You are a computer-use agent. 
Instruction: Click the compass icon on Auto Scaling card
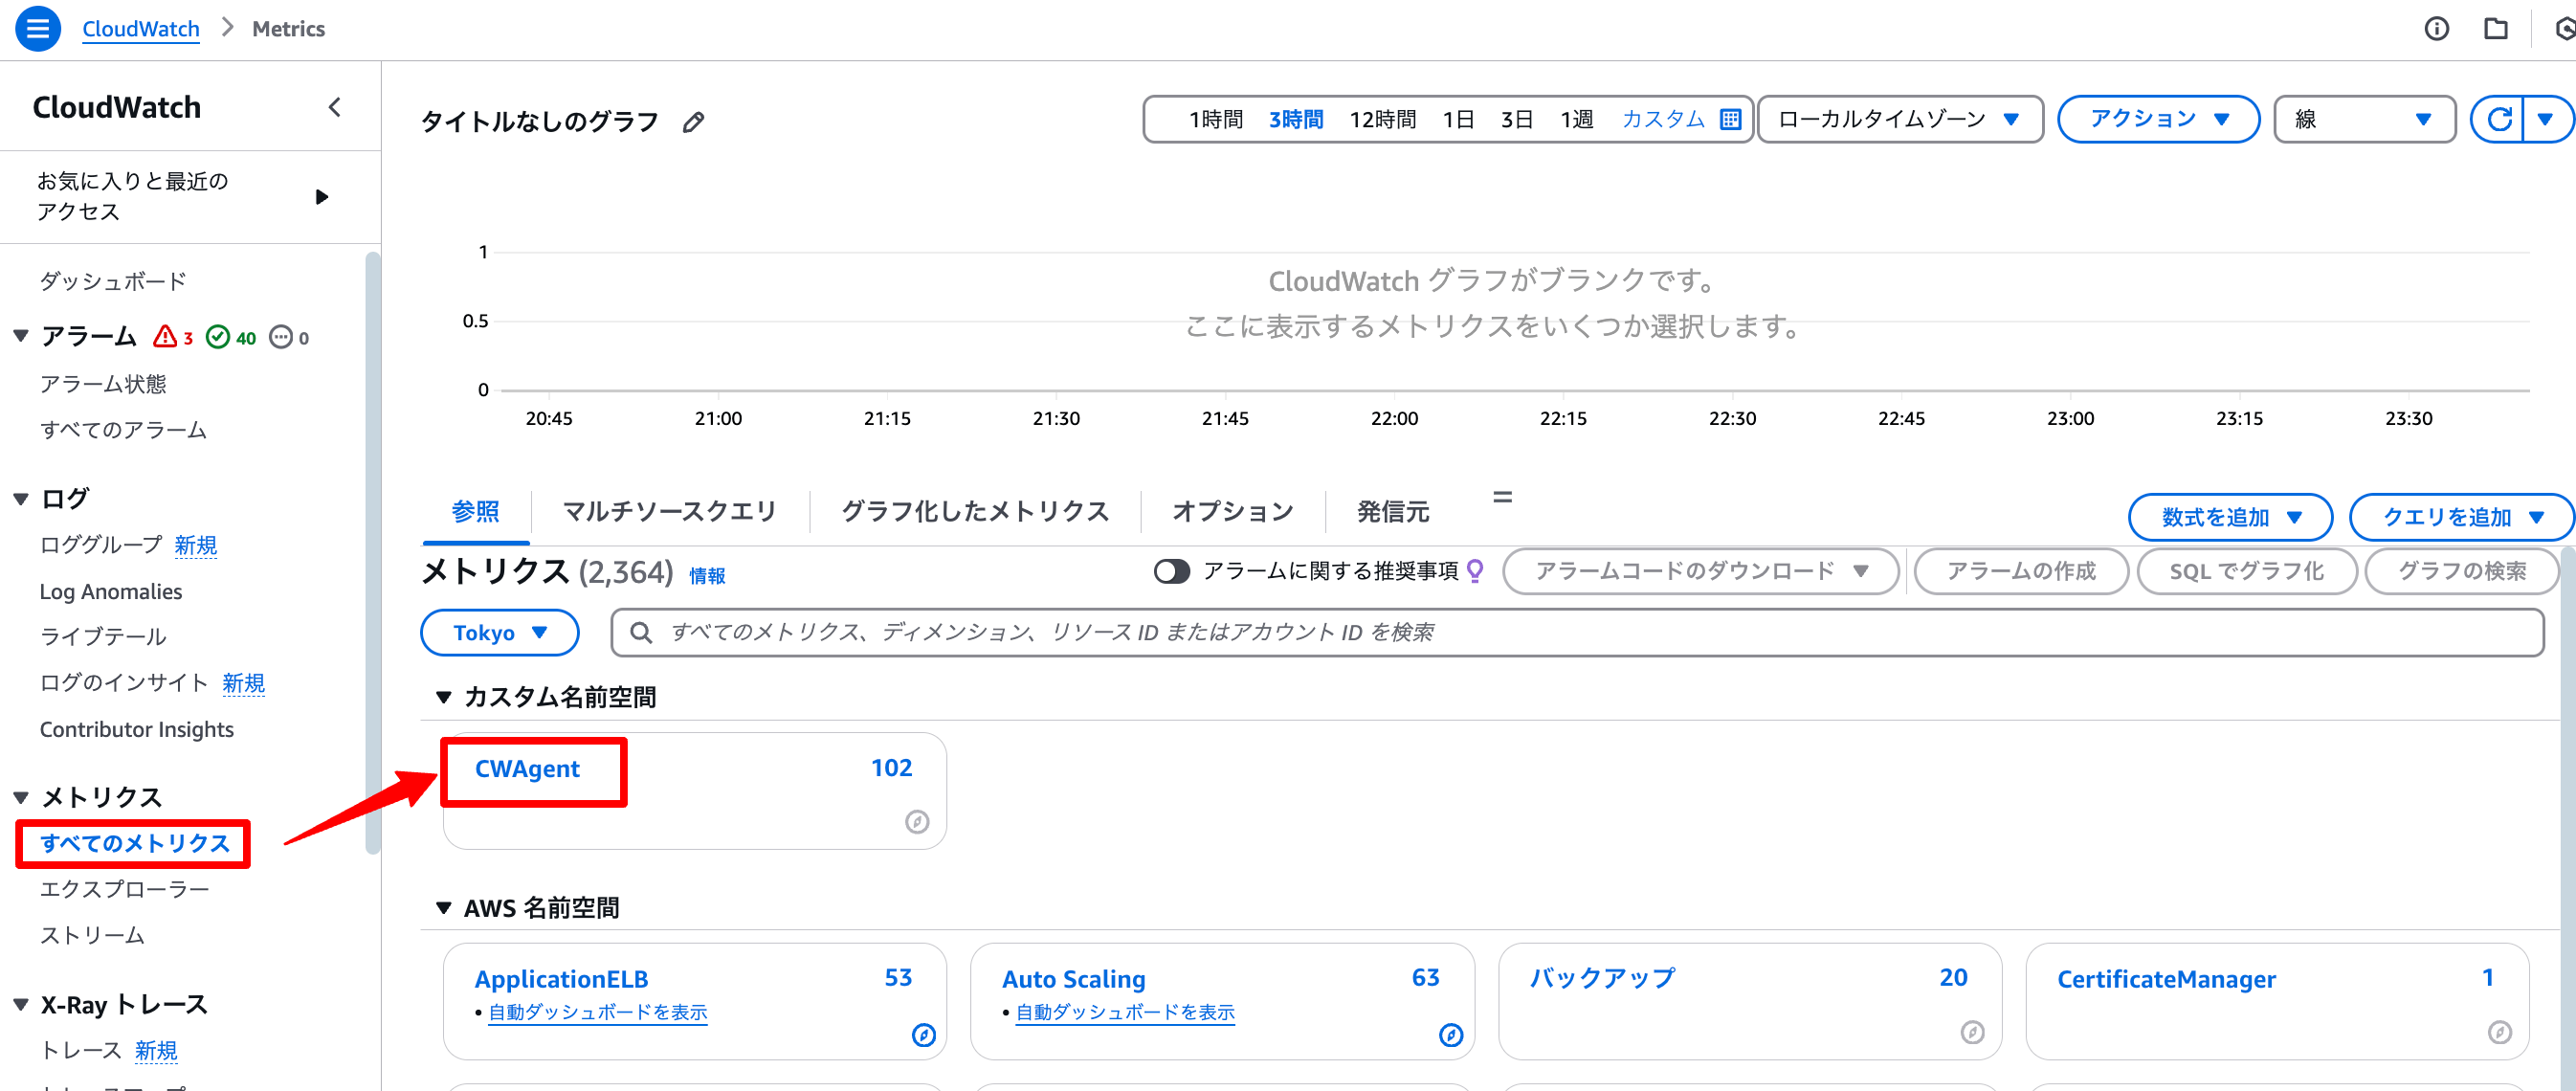tap(1450, 1035)
